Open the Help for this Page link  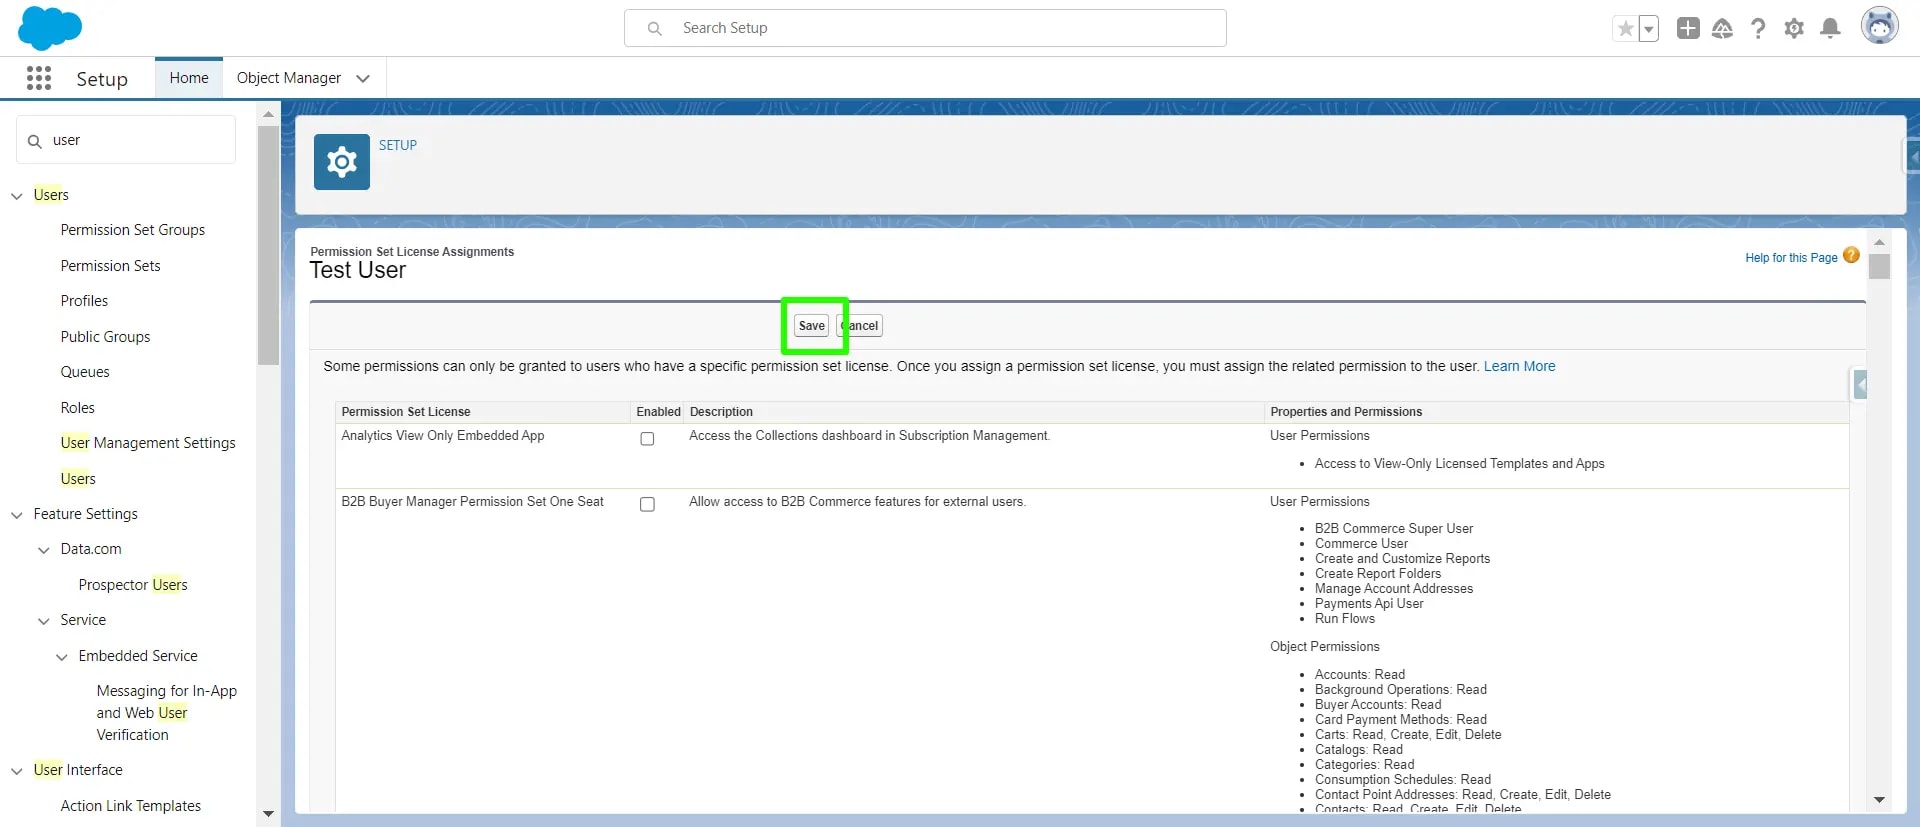pyautogui.click(x=1791, y=258)
